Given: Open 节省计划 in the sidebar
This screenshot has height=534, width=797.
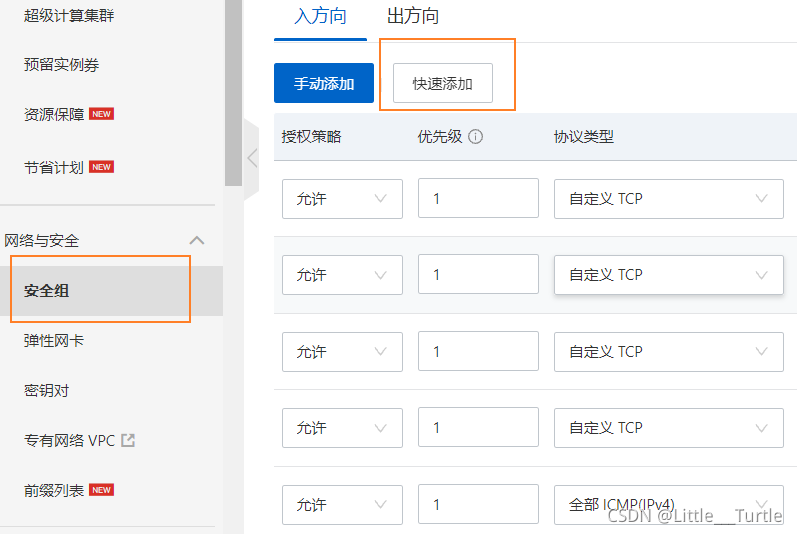Looking at the screenshot, I should 54,167.
